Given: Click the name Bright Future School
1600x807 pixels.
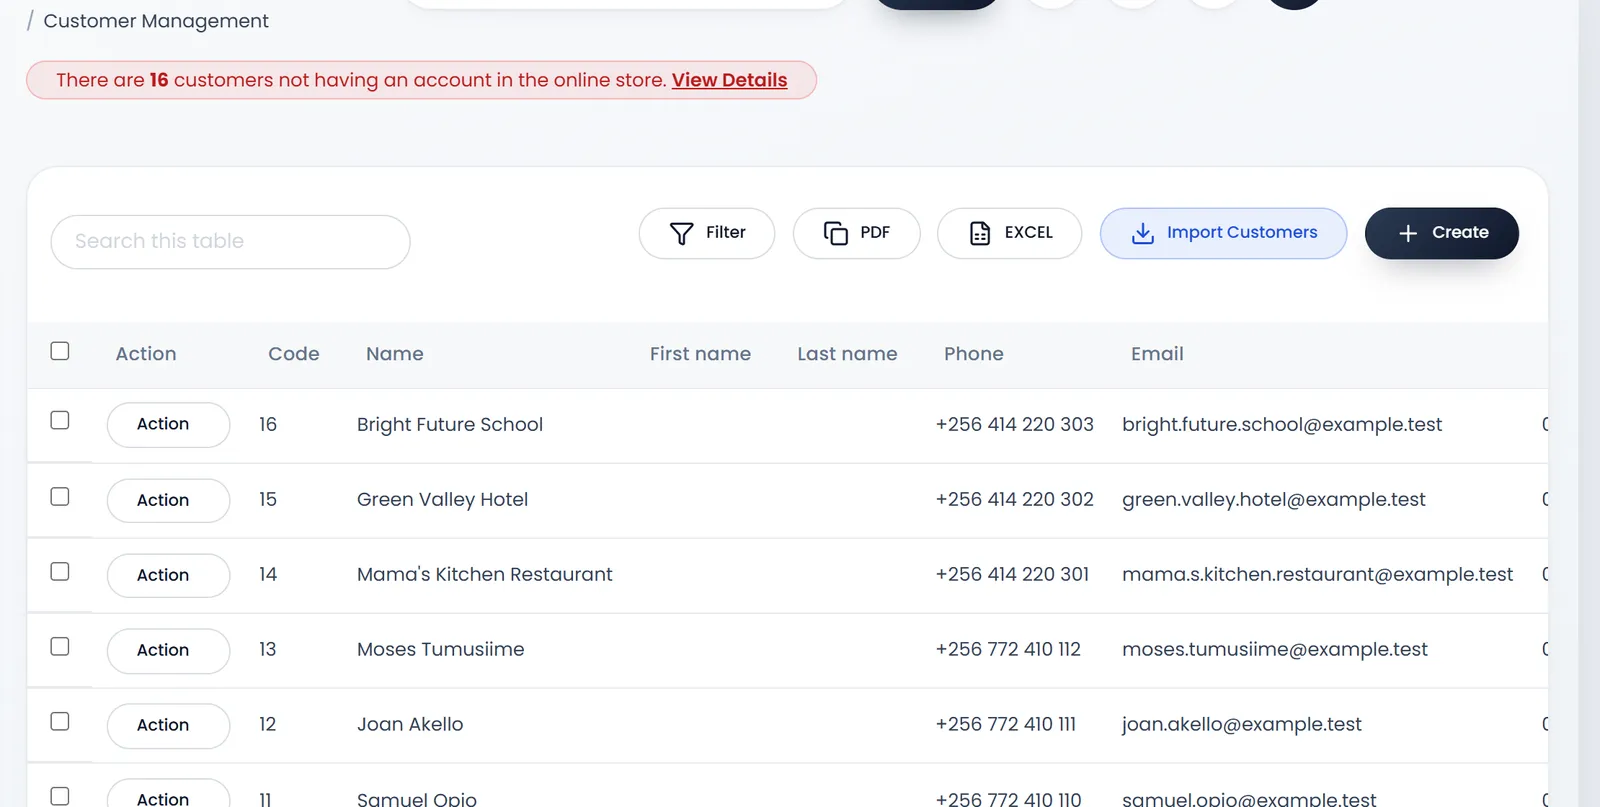Looking at the screenshot, I should [x=450, y=425].
